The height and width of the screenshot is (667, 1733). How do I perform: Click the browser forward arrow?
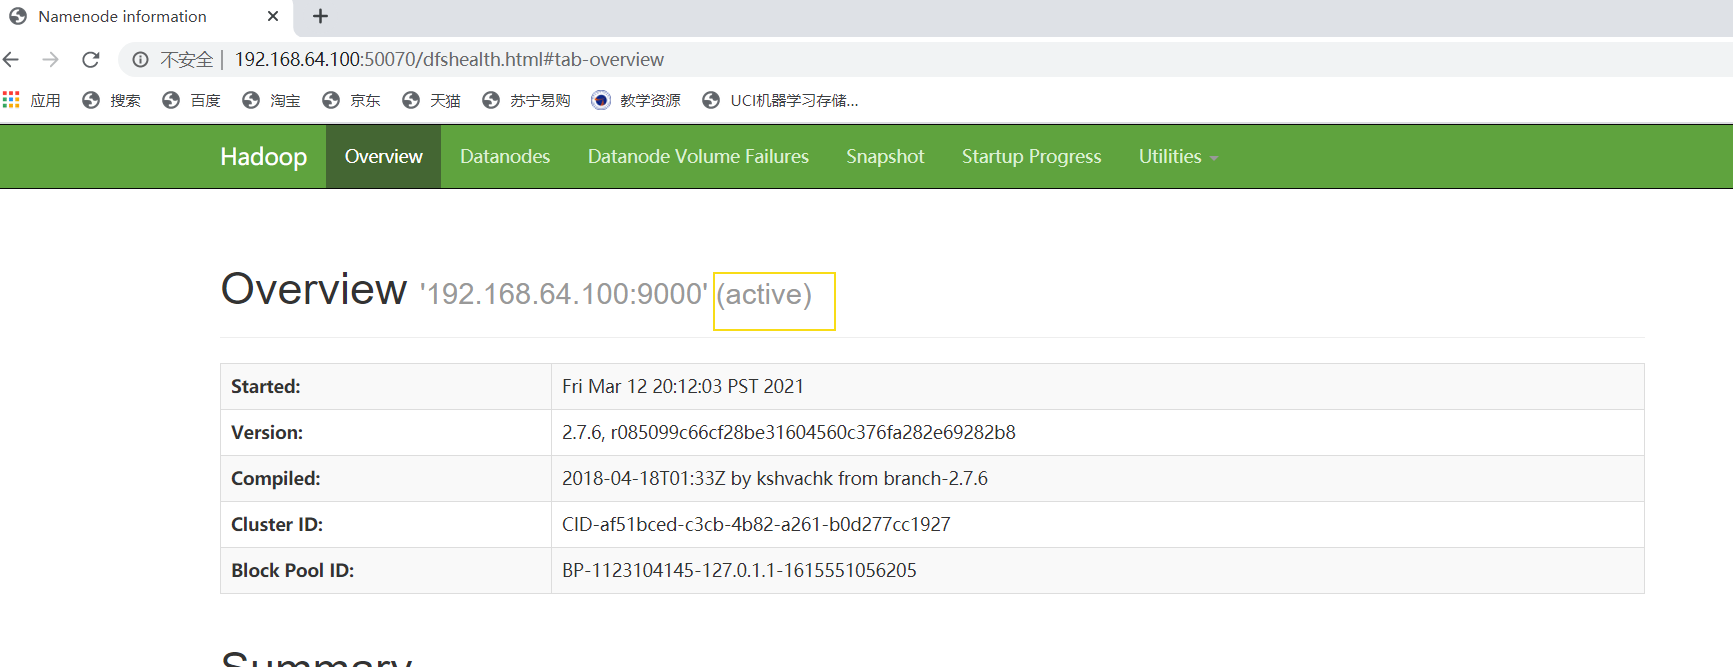pyautogui.click(x=50, y=60)
